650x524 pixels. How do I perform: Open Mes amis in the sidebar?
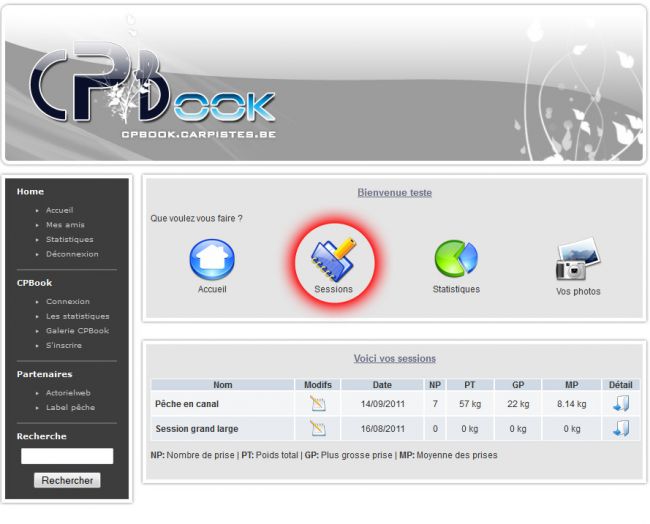[x=65, y=225]
